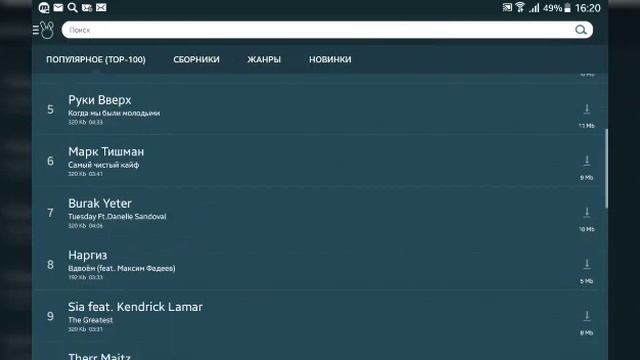Screen dimensions: 640x360
Task: Open the СБОРНИКИ tab
Action: [x=196, y=60]
